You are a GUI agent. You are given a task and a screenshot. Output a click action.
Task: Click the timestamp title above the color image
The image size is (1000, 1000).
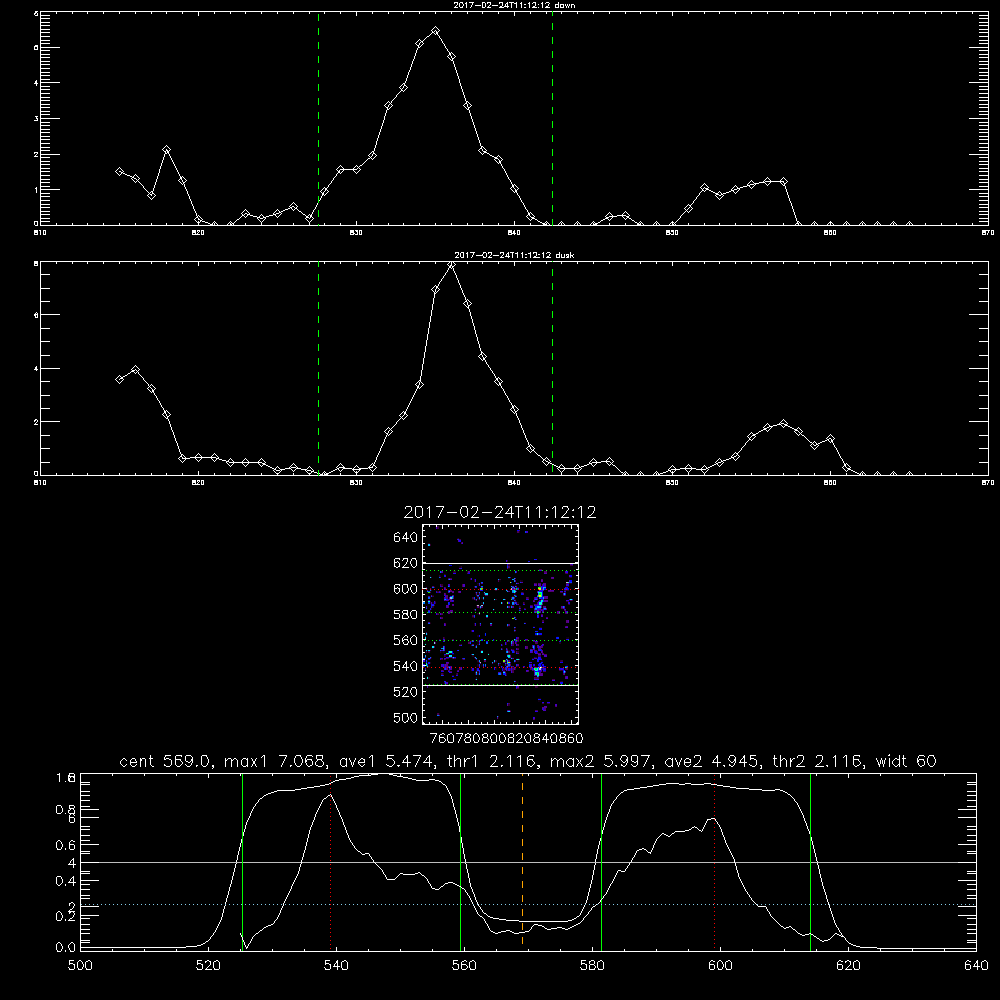500,512
